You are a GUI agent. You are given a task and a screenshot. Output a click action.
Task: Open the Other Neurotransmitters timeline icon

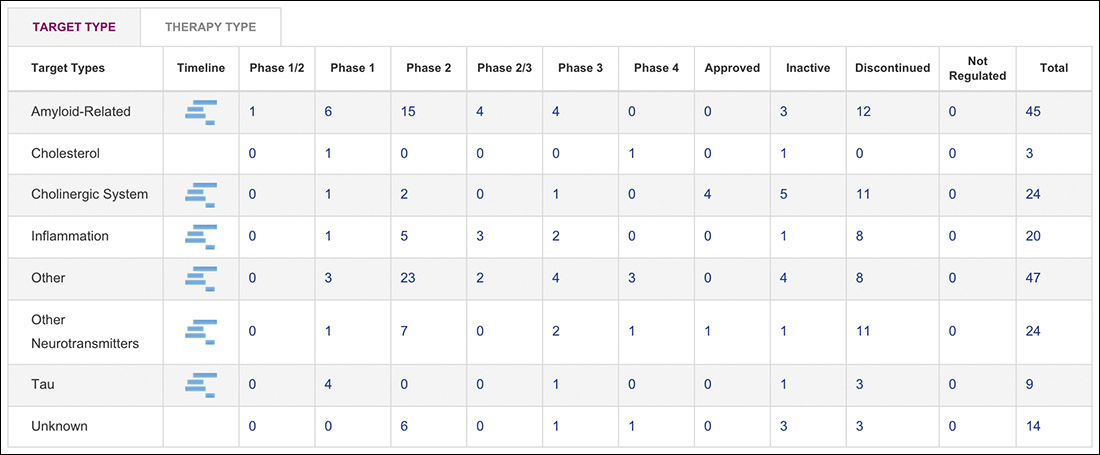(x=201, y=331)
